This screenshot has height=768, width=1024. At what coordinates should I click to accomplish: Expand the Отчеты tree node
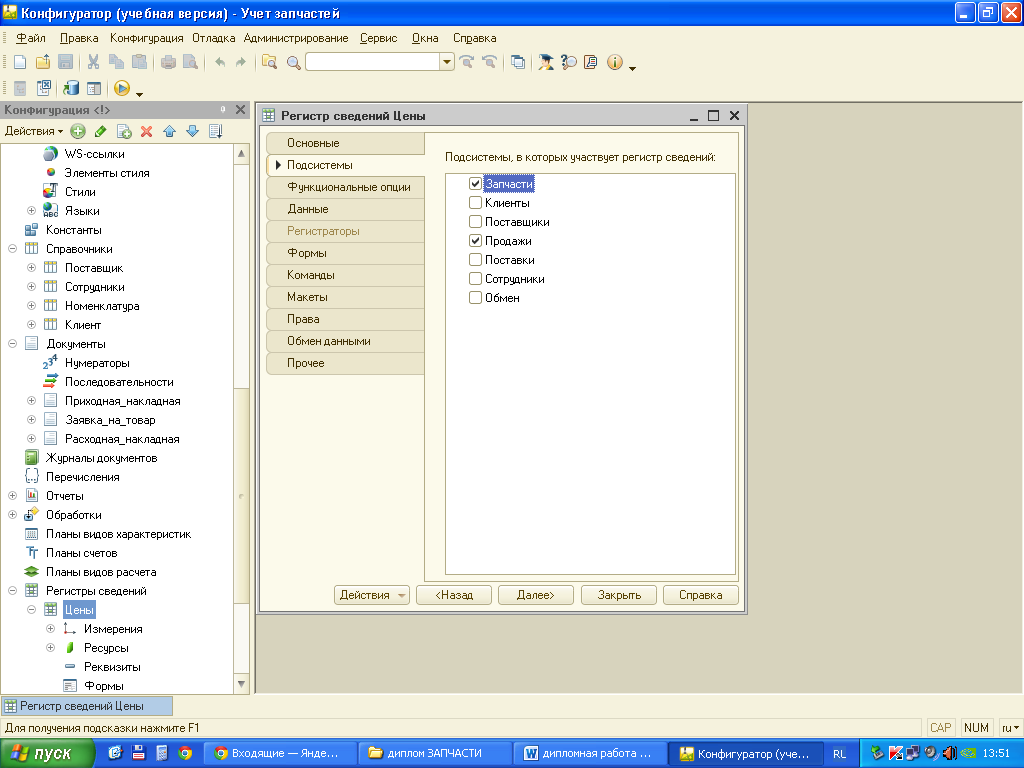pos(12,496)
